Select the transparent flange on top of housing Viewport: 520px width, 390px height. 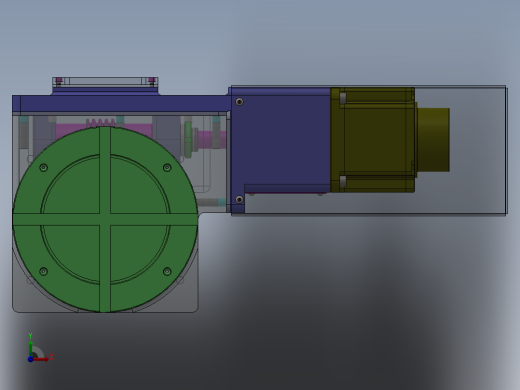[105, 82]
